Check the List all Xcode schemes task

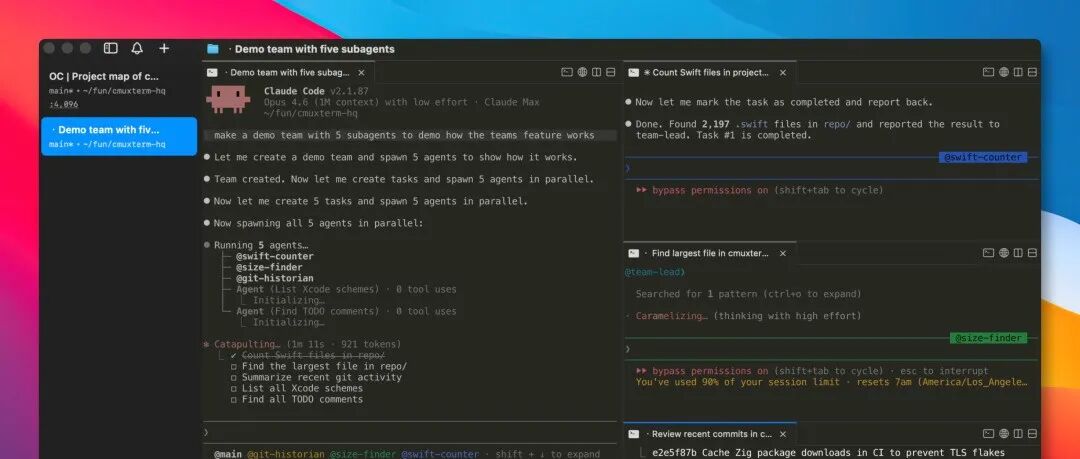(234, 389)
